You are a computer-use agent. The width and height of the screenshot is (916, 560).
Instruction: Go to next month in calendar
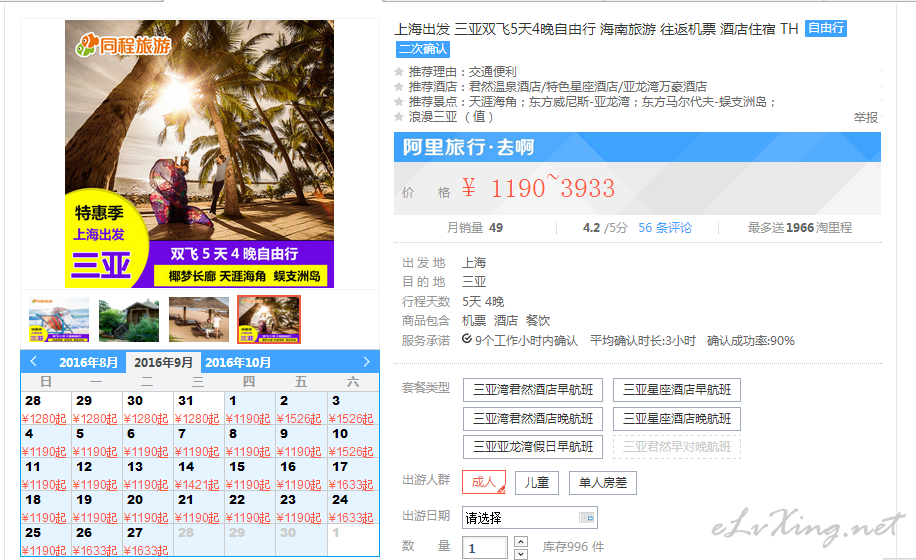tap(366, 361)
